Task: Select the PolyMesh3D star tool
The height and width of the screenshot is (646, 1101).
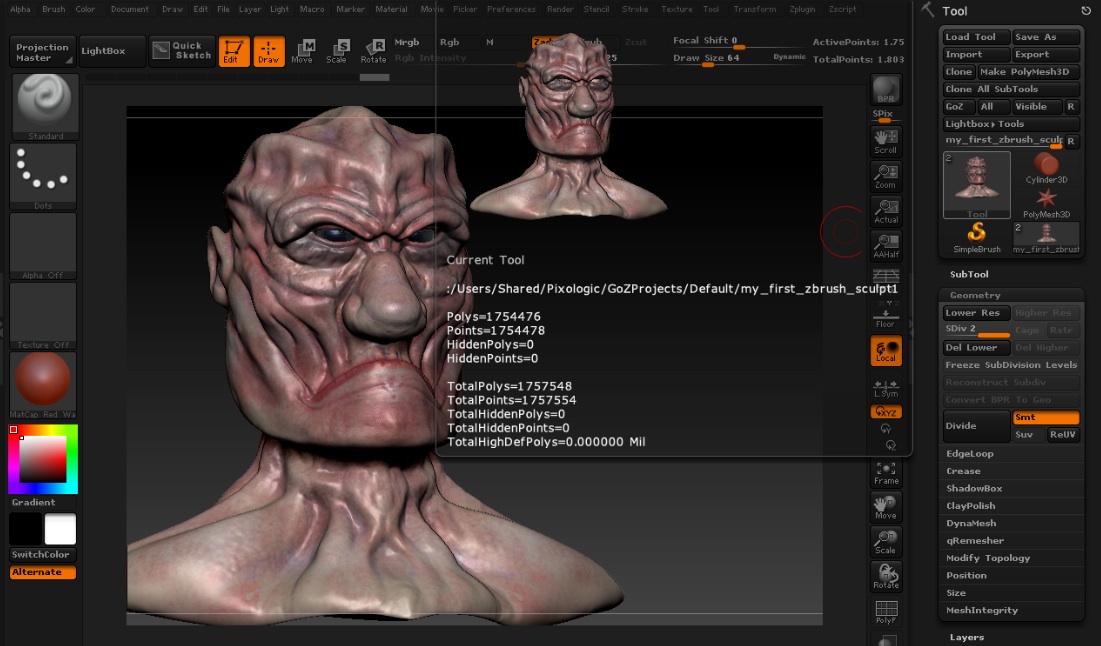Action: pyautogui.click(x=1046, y=204)
